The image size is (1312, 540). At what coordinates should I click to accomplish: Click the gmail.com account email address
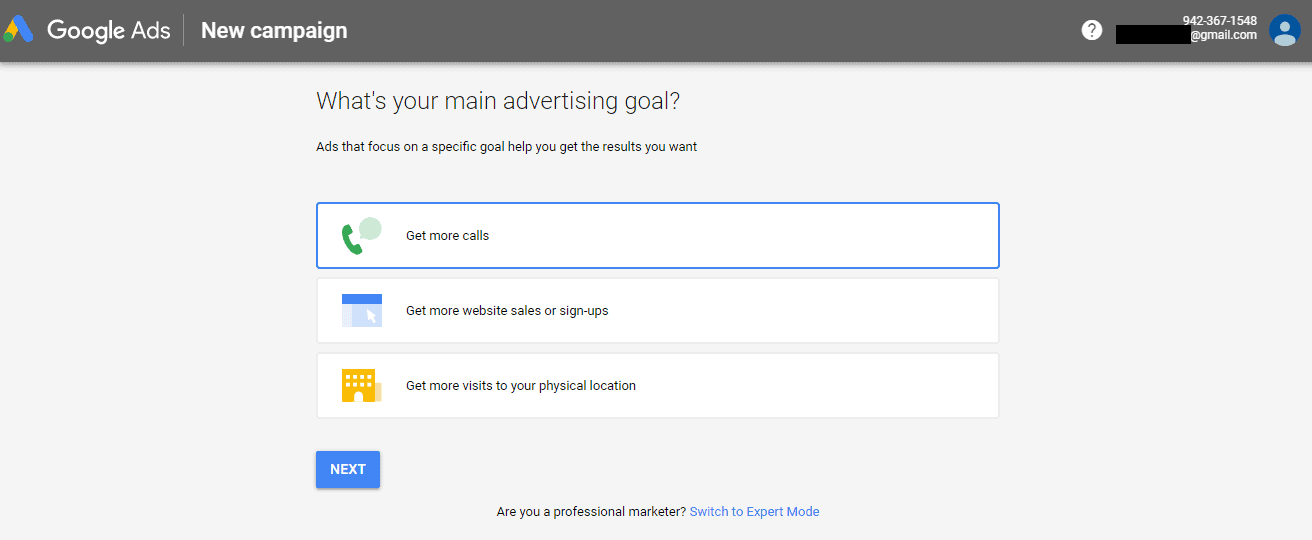(x=1222, y=35)
